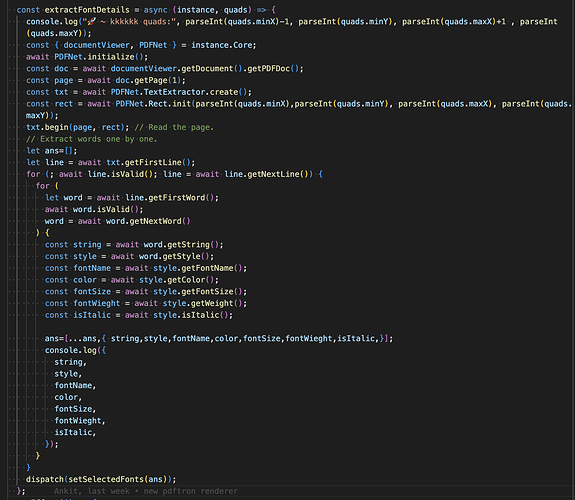Click git blame note 'Ankit, last week'

(92, 491)
